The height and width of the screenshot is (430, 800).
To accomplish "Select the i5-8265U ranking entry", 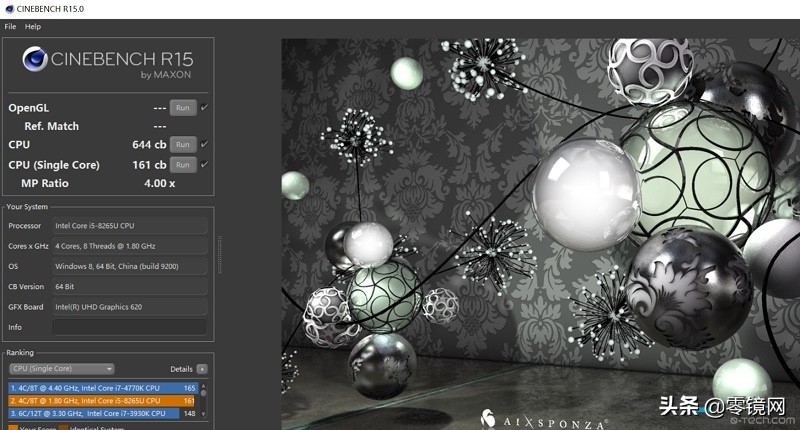I will coord(100,400).
